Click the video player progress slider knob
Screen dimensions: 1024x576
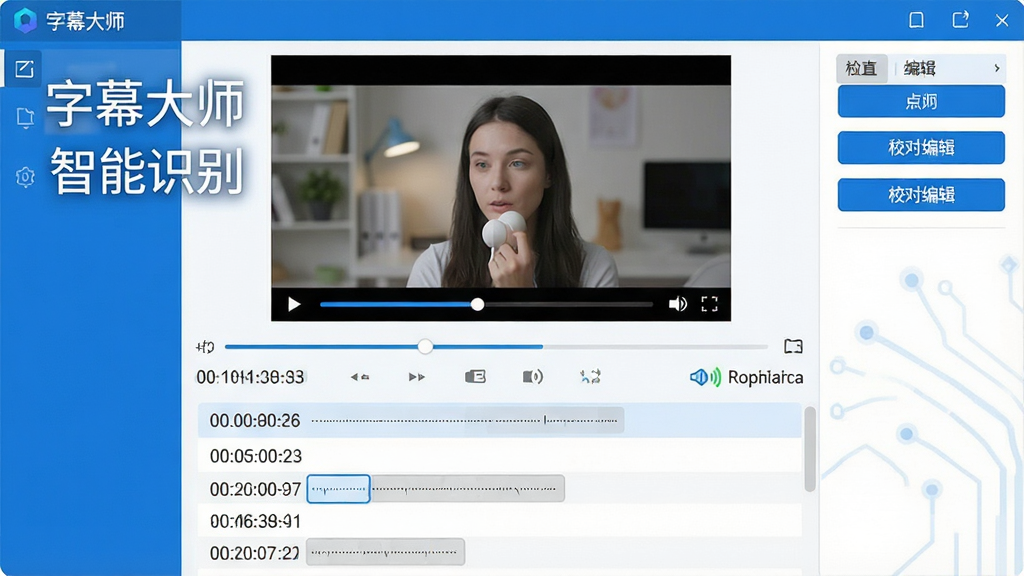tap(477, 304)
